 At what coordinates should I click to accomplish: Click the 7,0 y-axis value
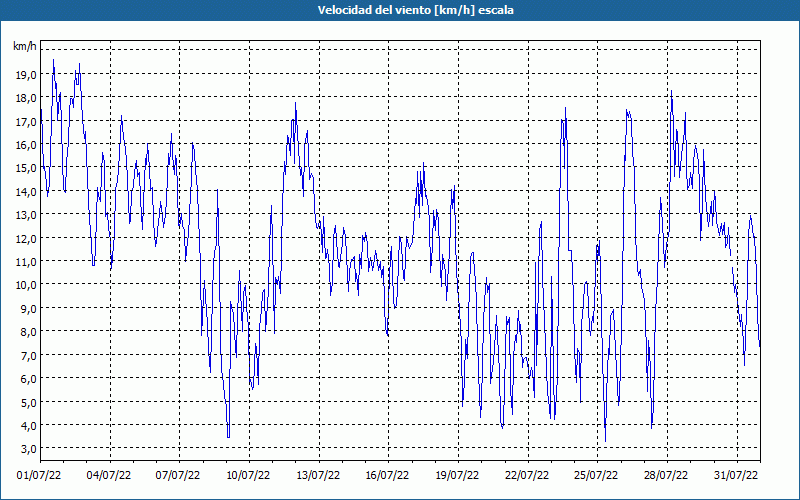(29, 356)
